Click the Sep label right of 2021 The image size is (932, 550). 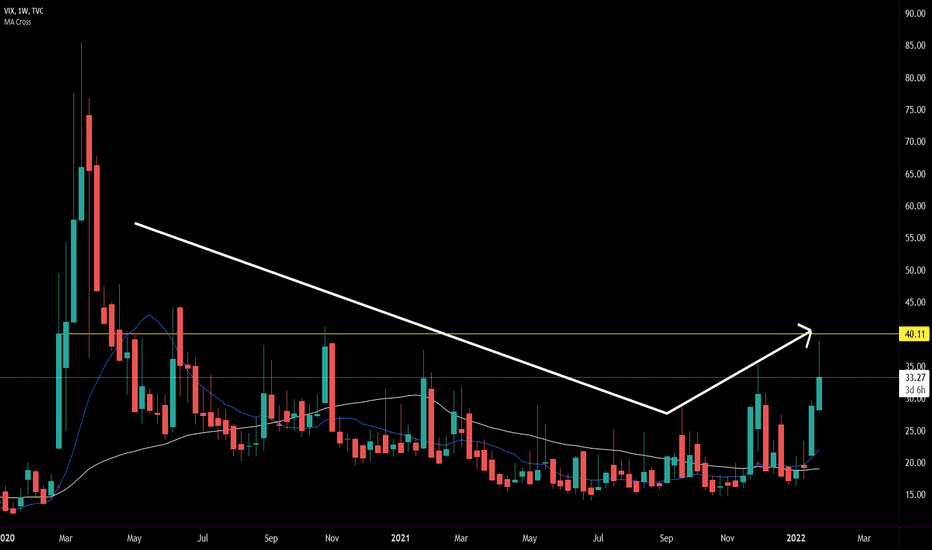[666, 538]
